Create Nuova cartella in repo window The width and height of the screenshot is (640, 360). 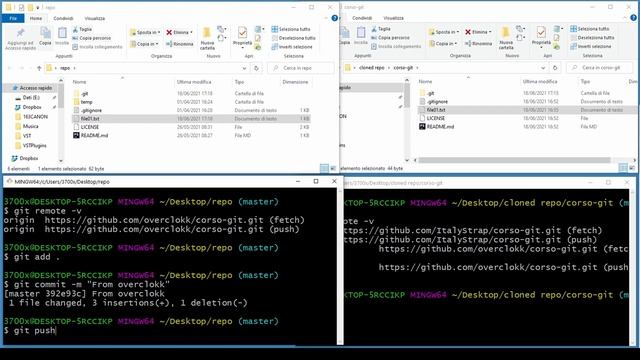[x=207, y=39]
